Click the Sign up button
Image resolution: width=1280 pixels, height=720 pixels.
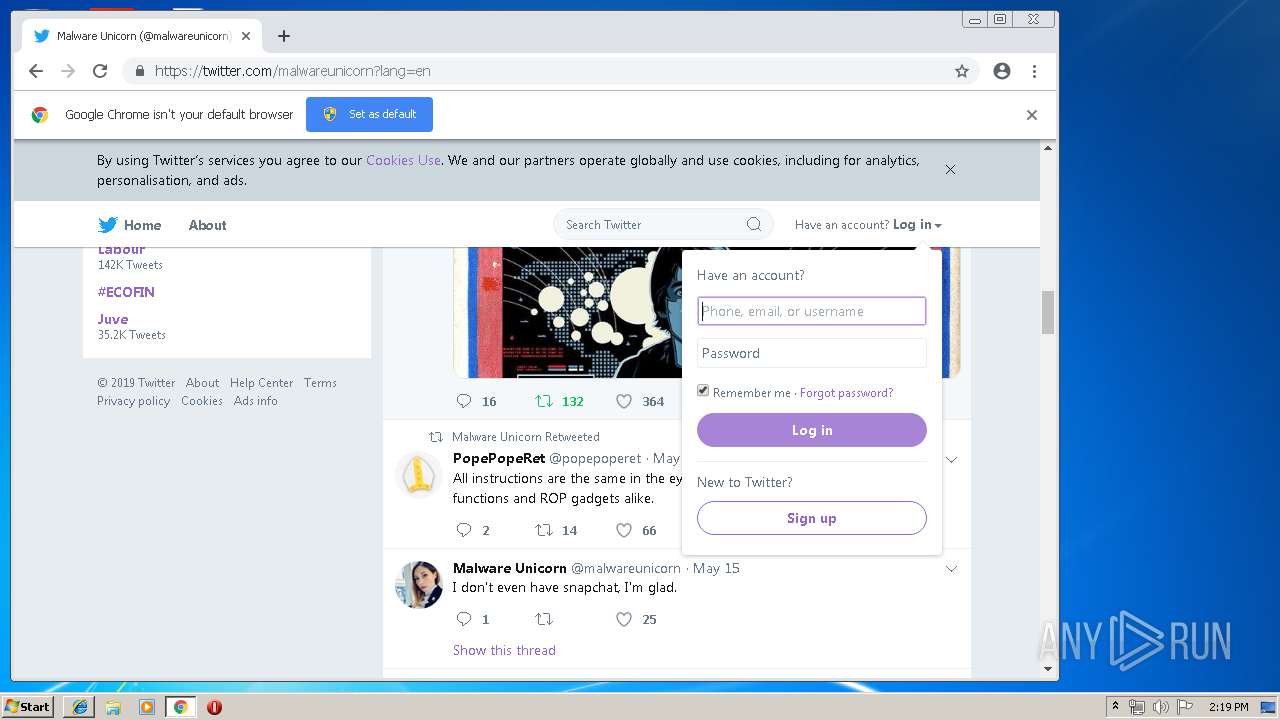(812, 518)
